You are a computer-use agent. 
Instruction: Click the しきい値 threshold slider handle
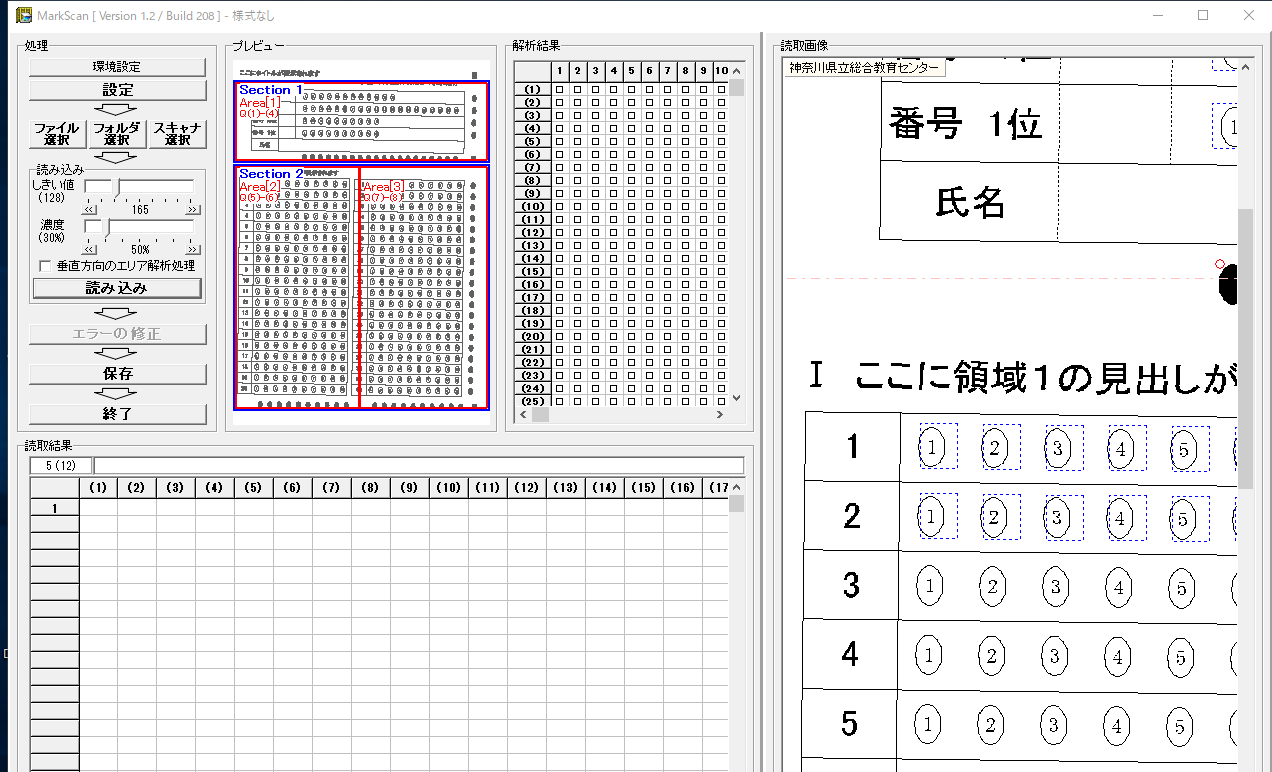point(115,186)
